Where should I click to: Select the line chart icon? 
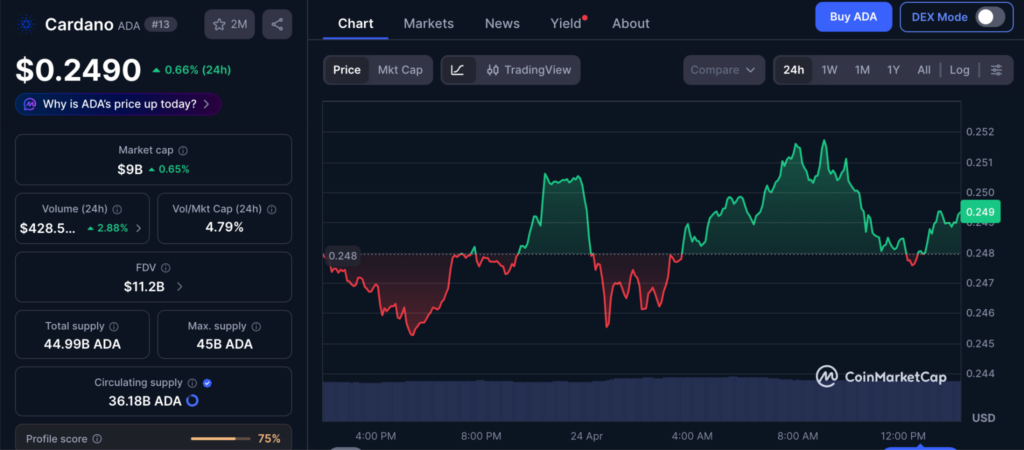(457, 70)
